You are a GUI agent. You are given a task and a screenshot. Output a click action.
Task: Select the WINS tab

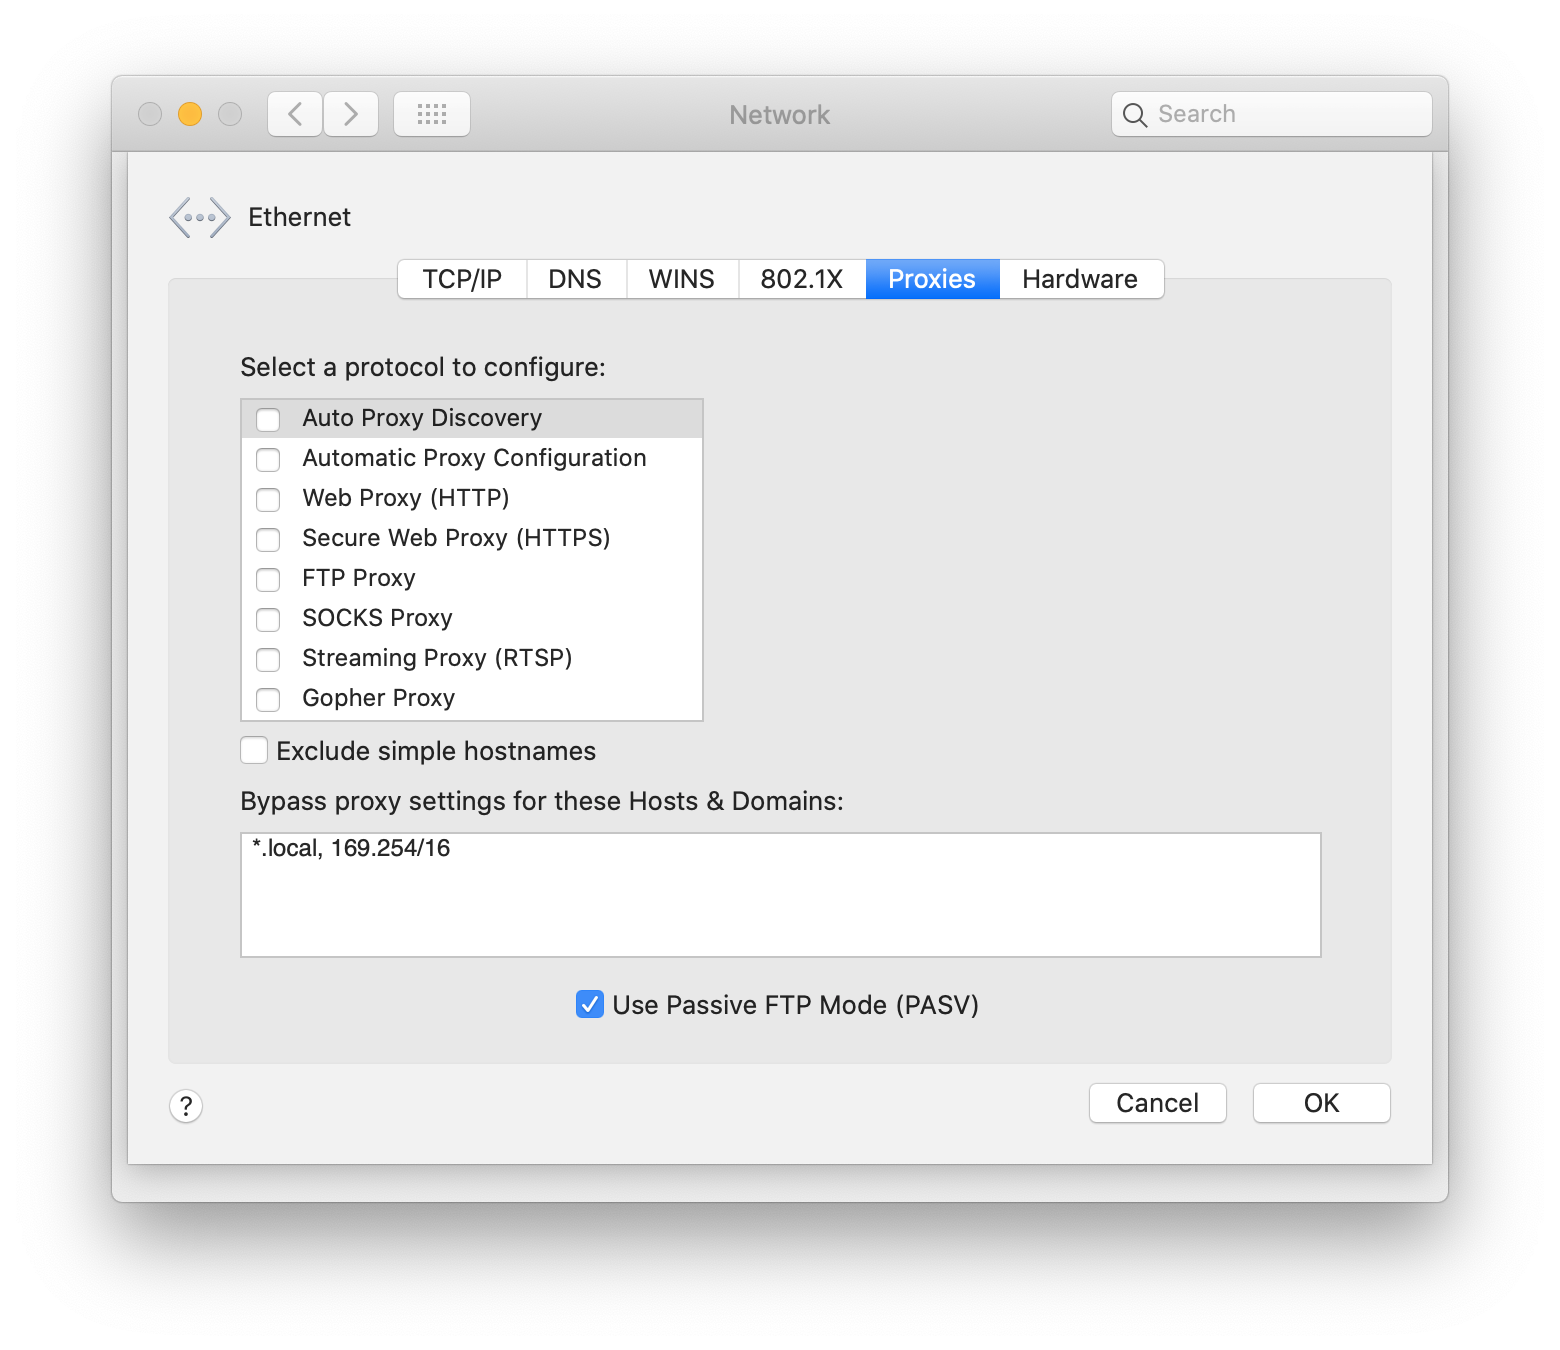(x=682, y=279)
